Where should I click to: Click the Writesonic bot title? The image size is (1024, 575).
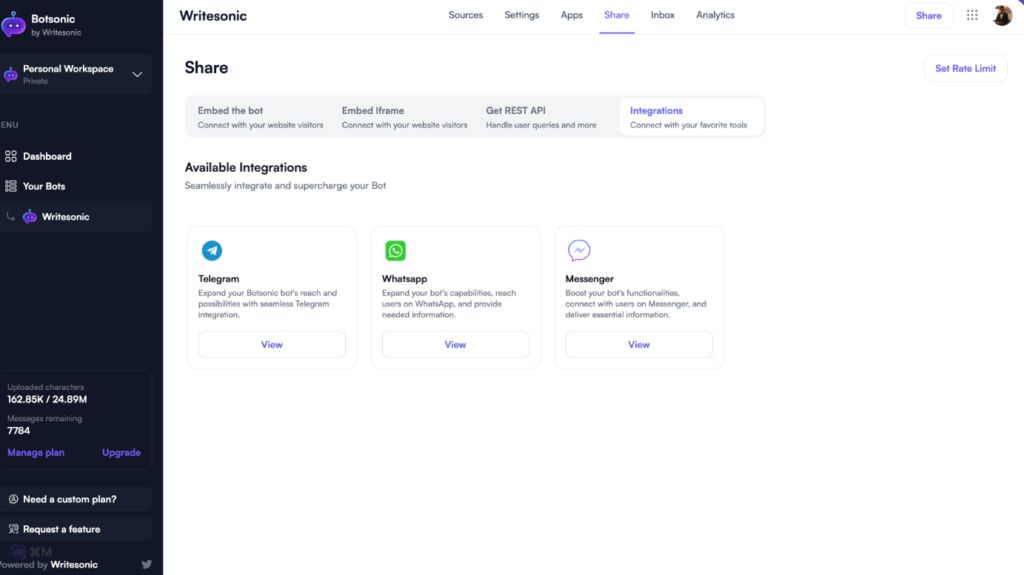tap(213, 16)
